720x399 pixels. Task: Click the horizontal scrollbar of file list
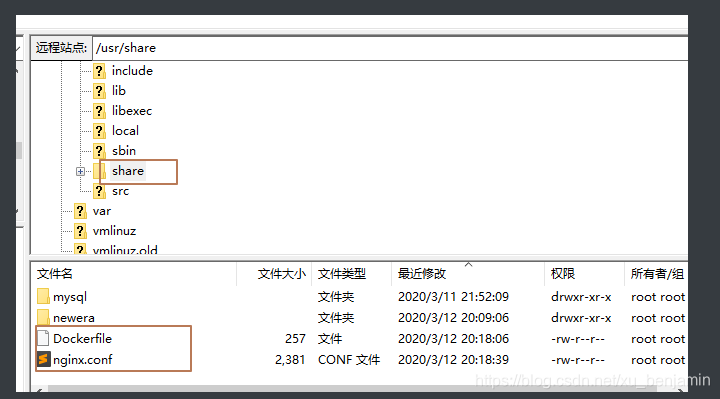(x=353, y=389)
